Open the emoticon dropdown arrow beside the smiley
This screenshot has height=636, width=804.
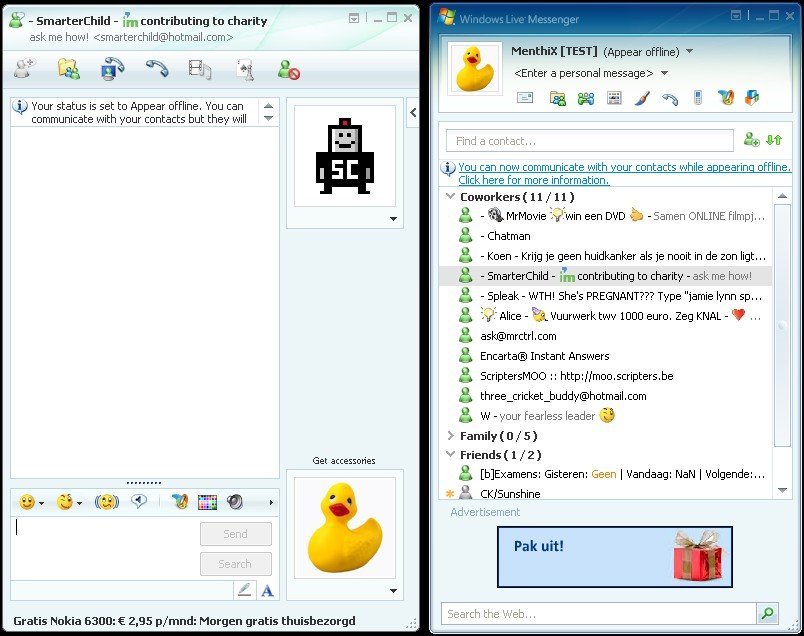click(x=42, y=503)
